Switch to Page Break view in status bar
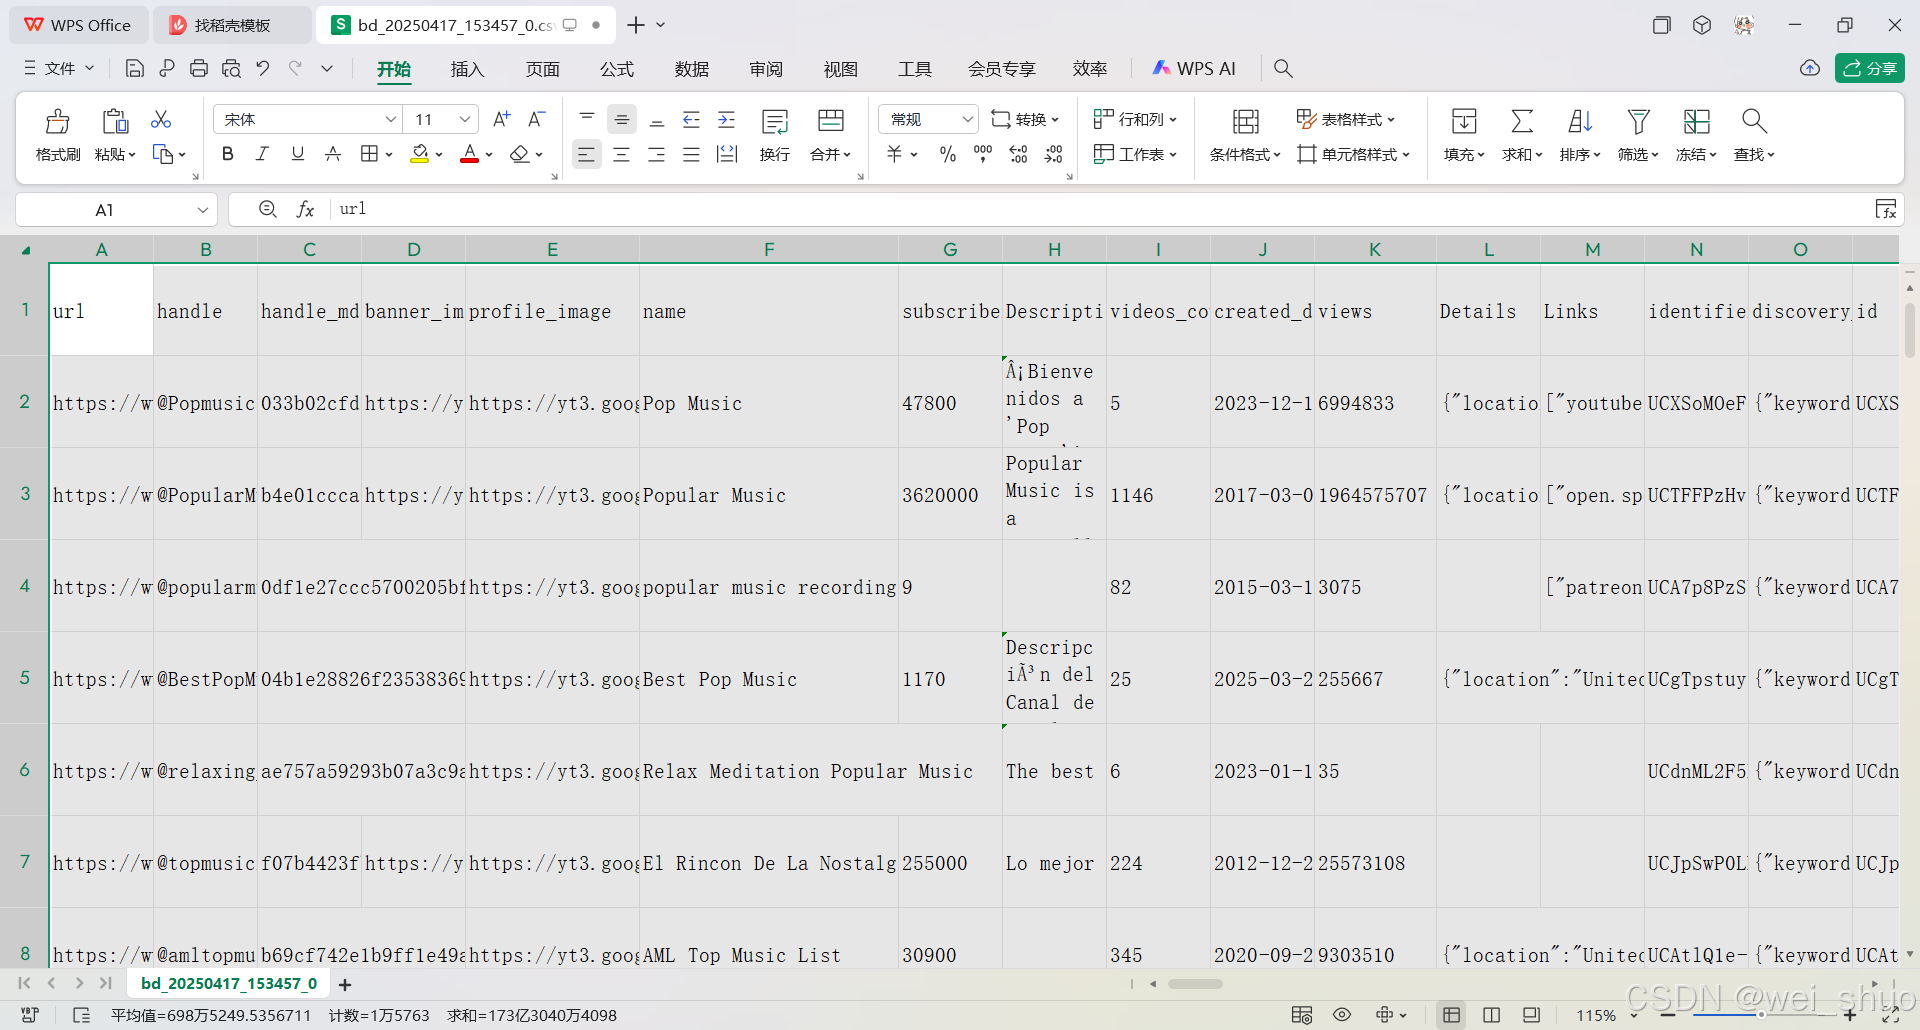 (x=1492, y=1015)
